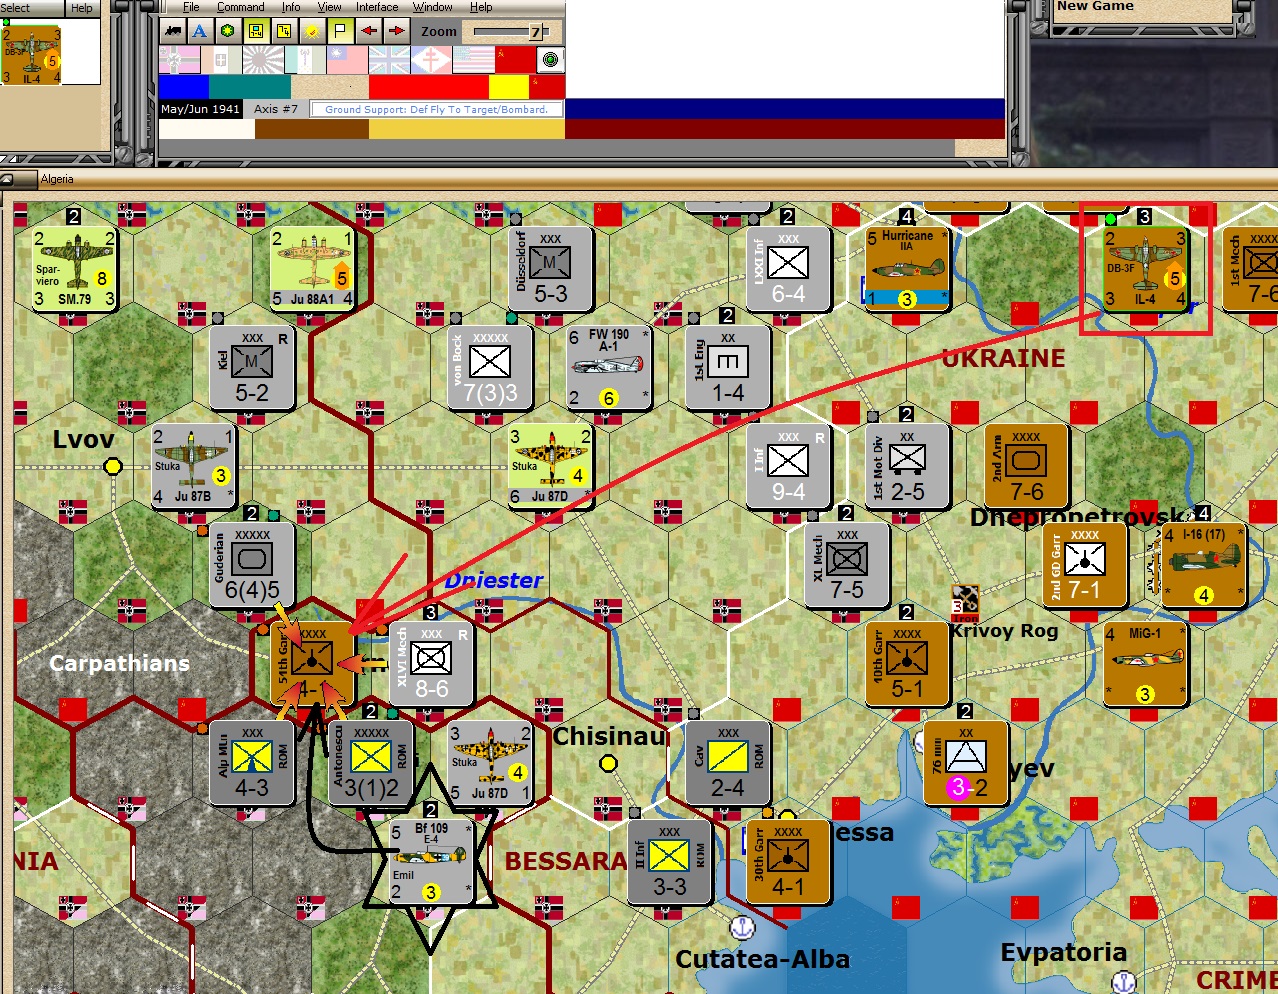Select the Soviet red flag

515,60
